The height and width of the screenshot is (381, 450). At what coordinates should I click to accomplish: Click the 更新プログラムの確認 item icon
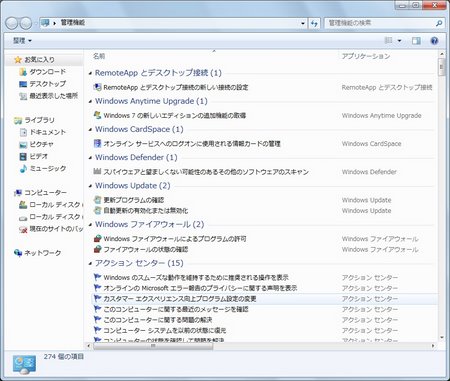97,200
